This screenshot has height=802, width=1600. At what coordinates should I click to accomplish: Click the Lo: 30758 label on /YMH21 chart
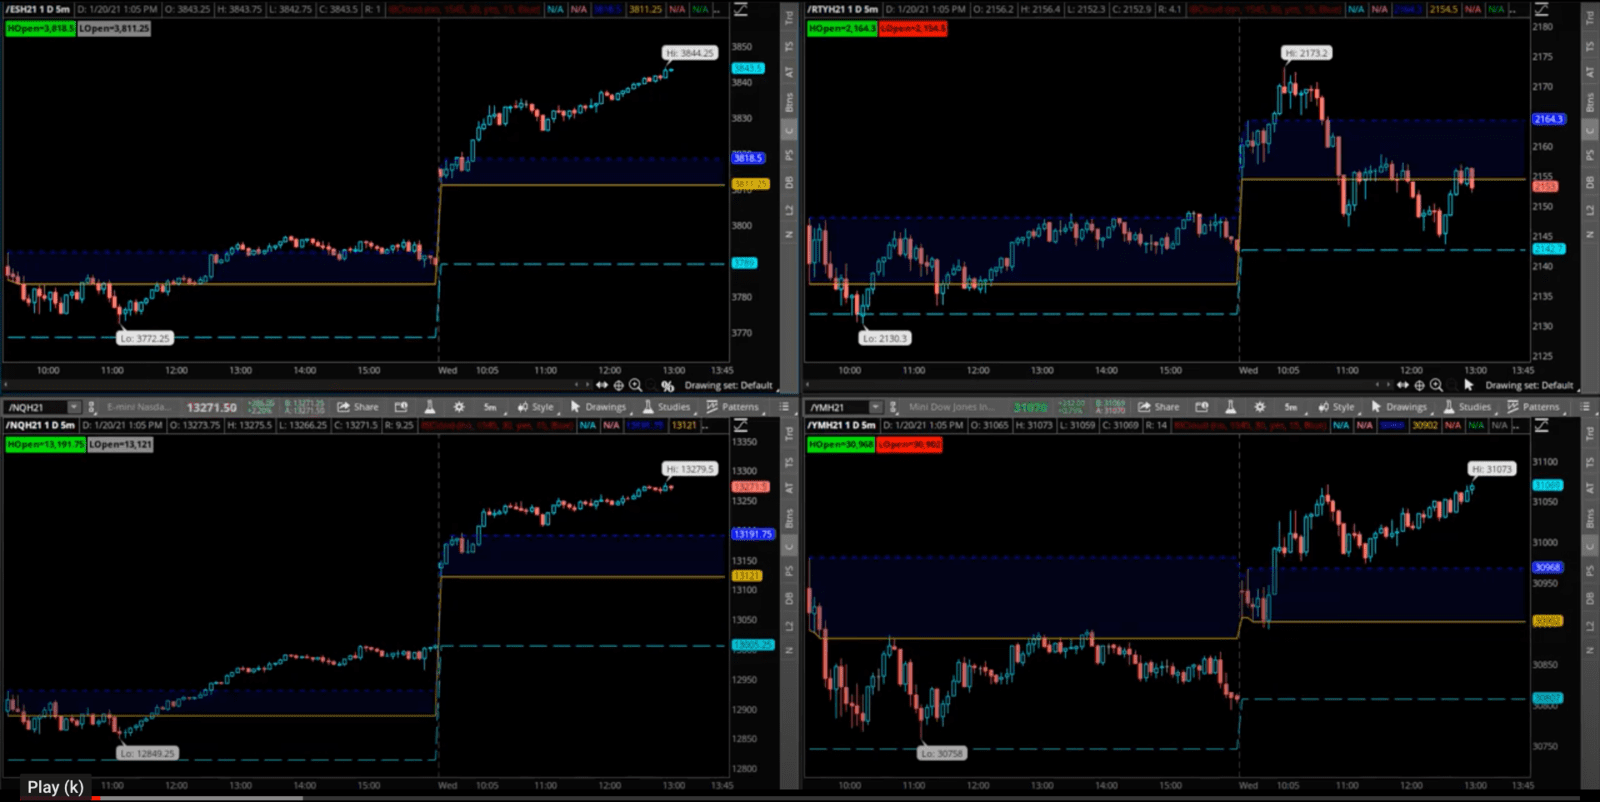click(942, 753)
